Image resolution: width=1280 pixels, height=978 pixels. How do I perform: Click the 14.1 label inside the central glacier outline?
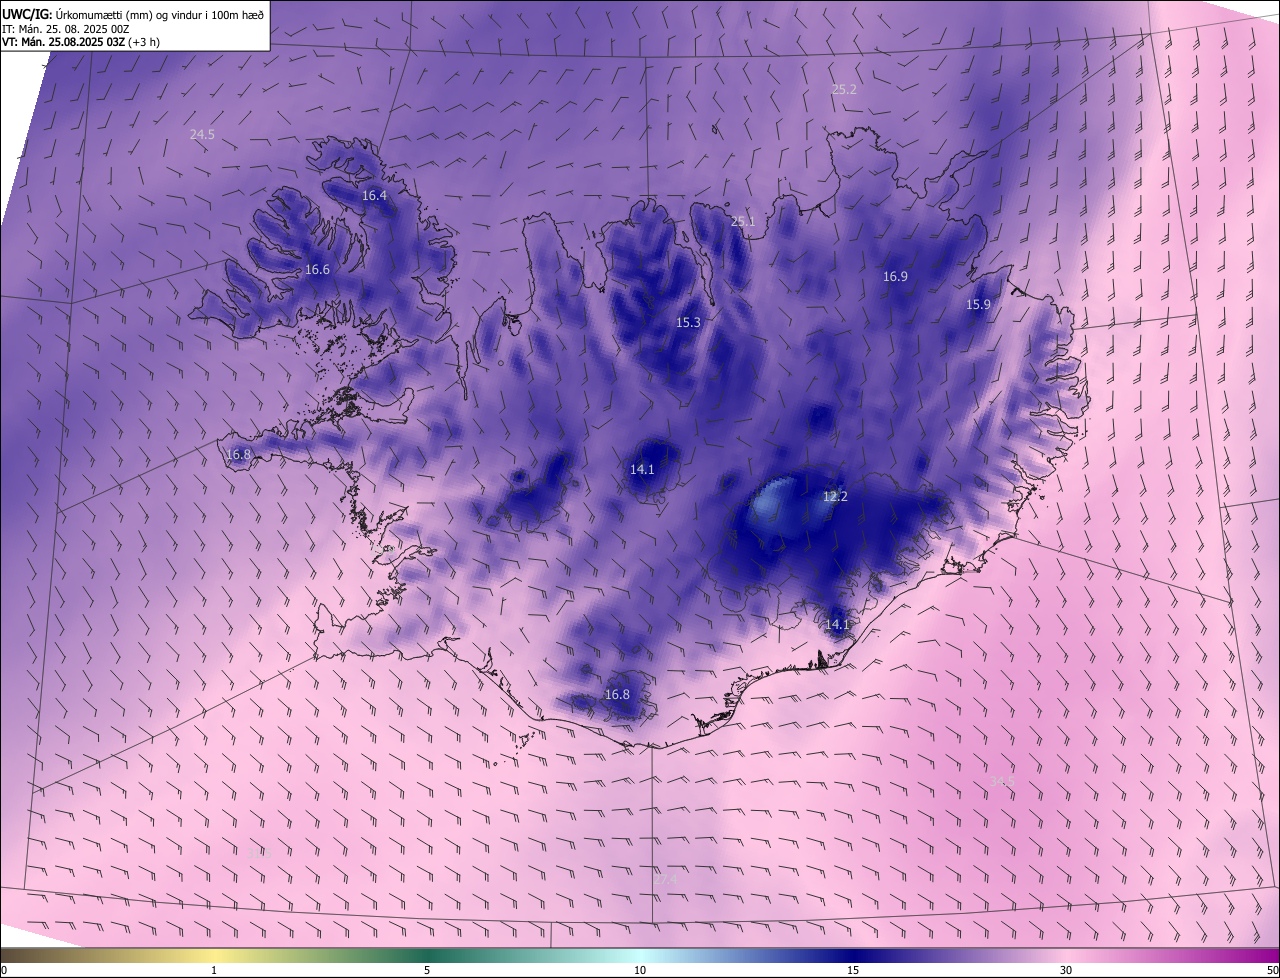pyautogui.click(x=641, y=469)
